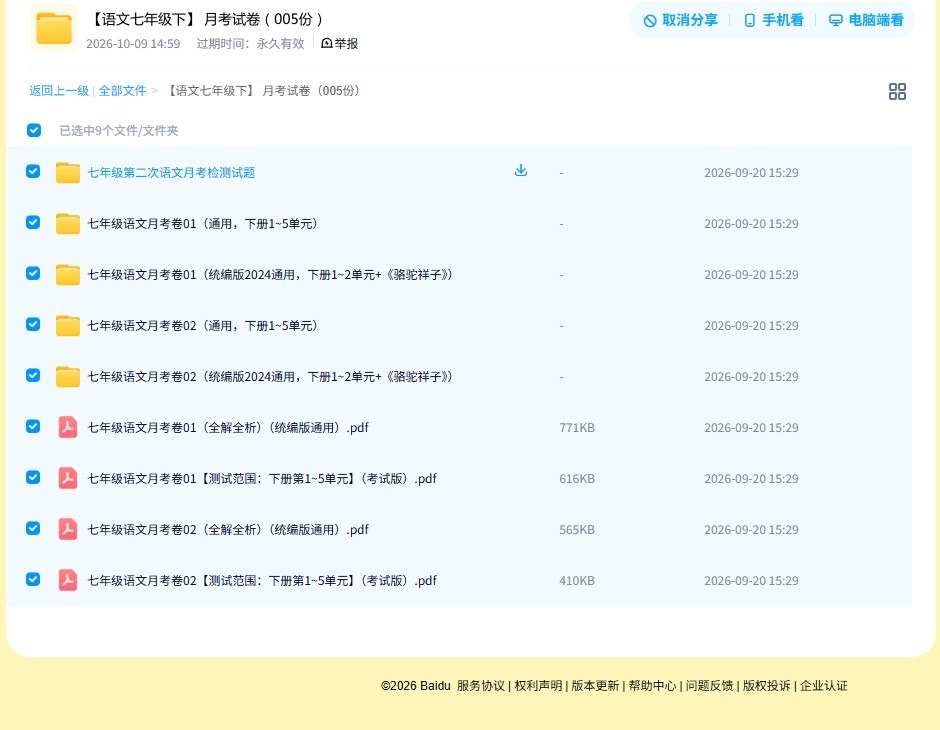
Task: Uncheck checkbox for 月考卷01（全解全析）pdf
Action: point(33,426)
